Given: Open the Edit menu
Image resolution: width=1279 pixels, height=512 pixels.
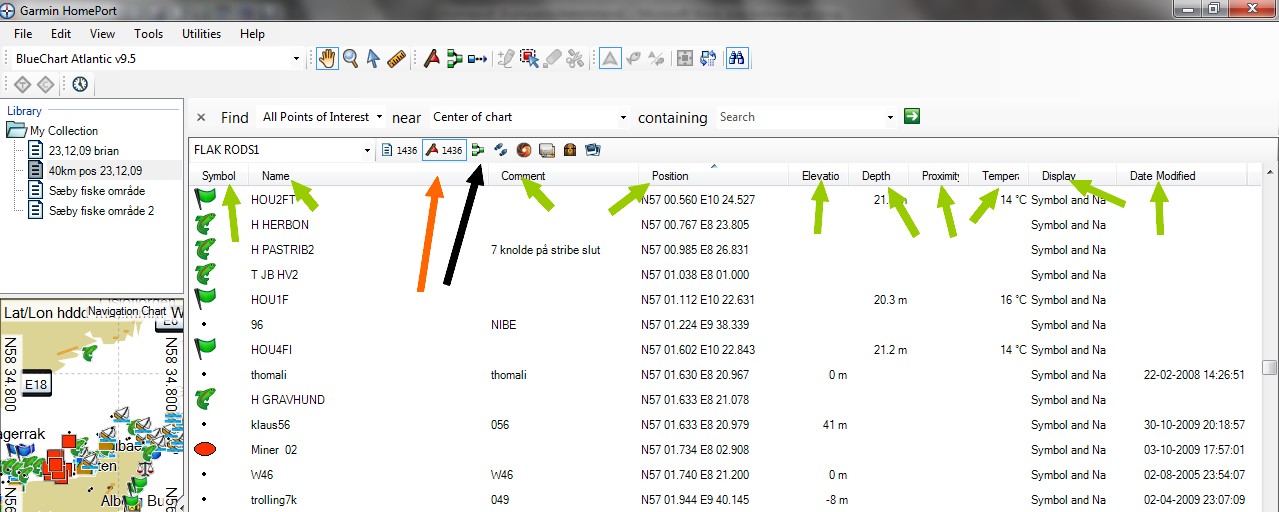Looking at the screenshot, I should click(61, 33).
